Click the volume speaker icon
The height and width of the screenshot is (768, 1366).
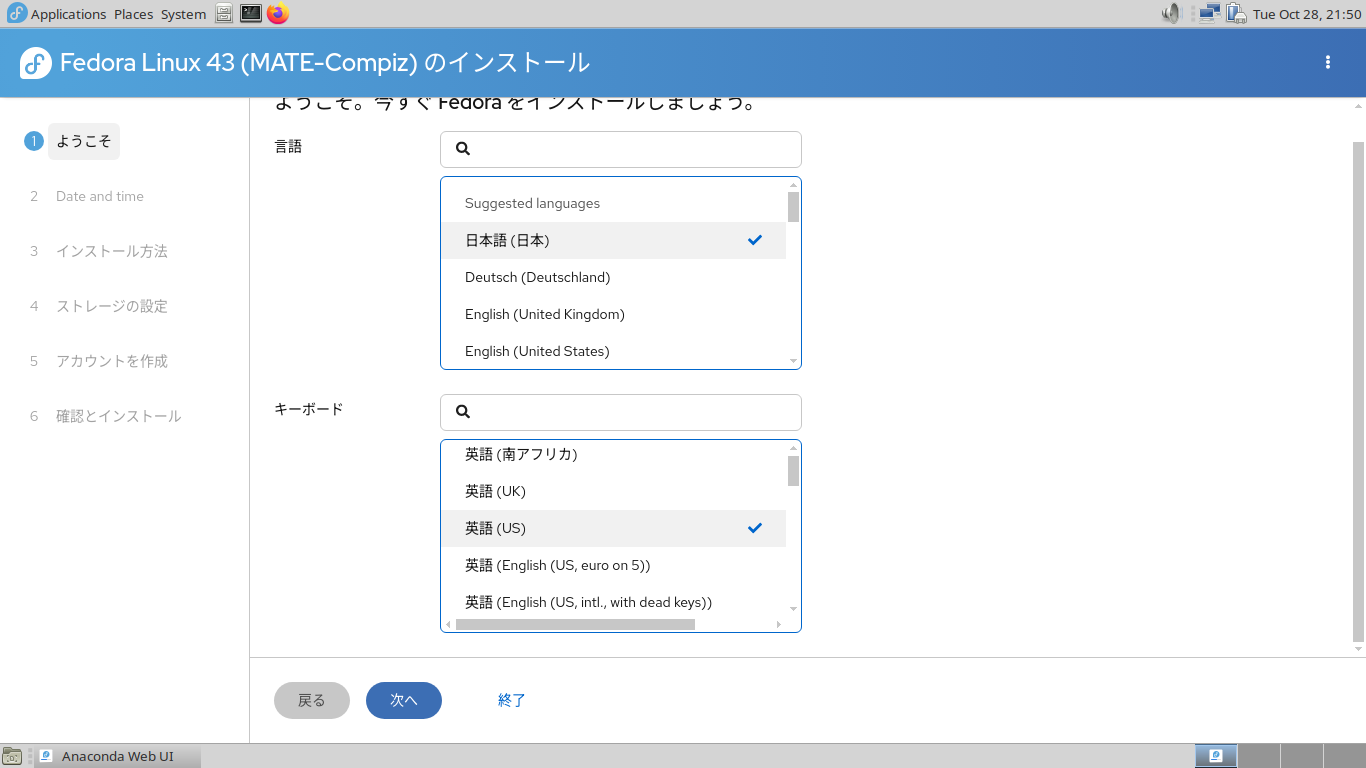(x=1171, y=14)
